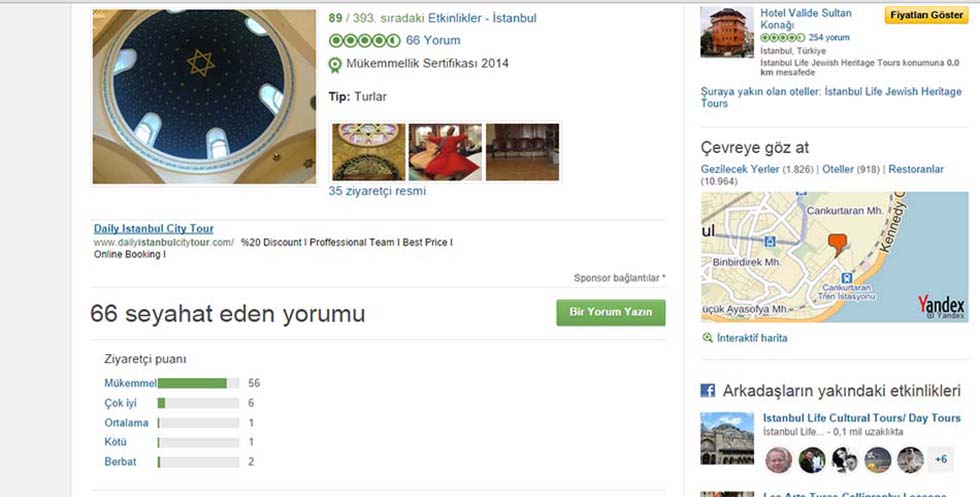The image size is (980, 497).
Task: Click the Certificate of Excellence badge icon
Action: point(335,64)
